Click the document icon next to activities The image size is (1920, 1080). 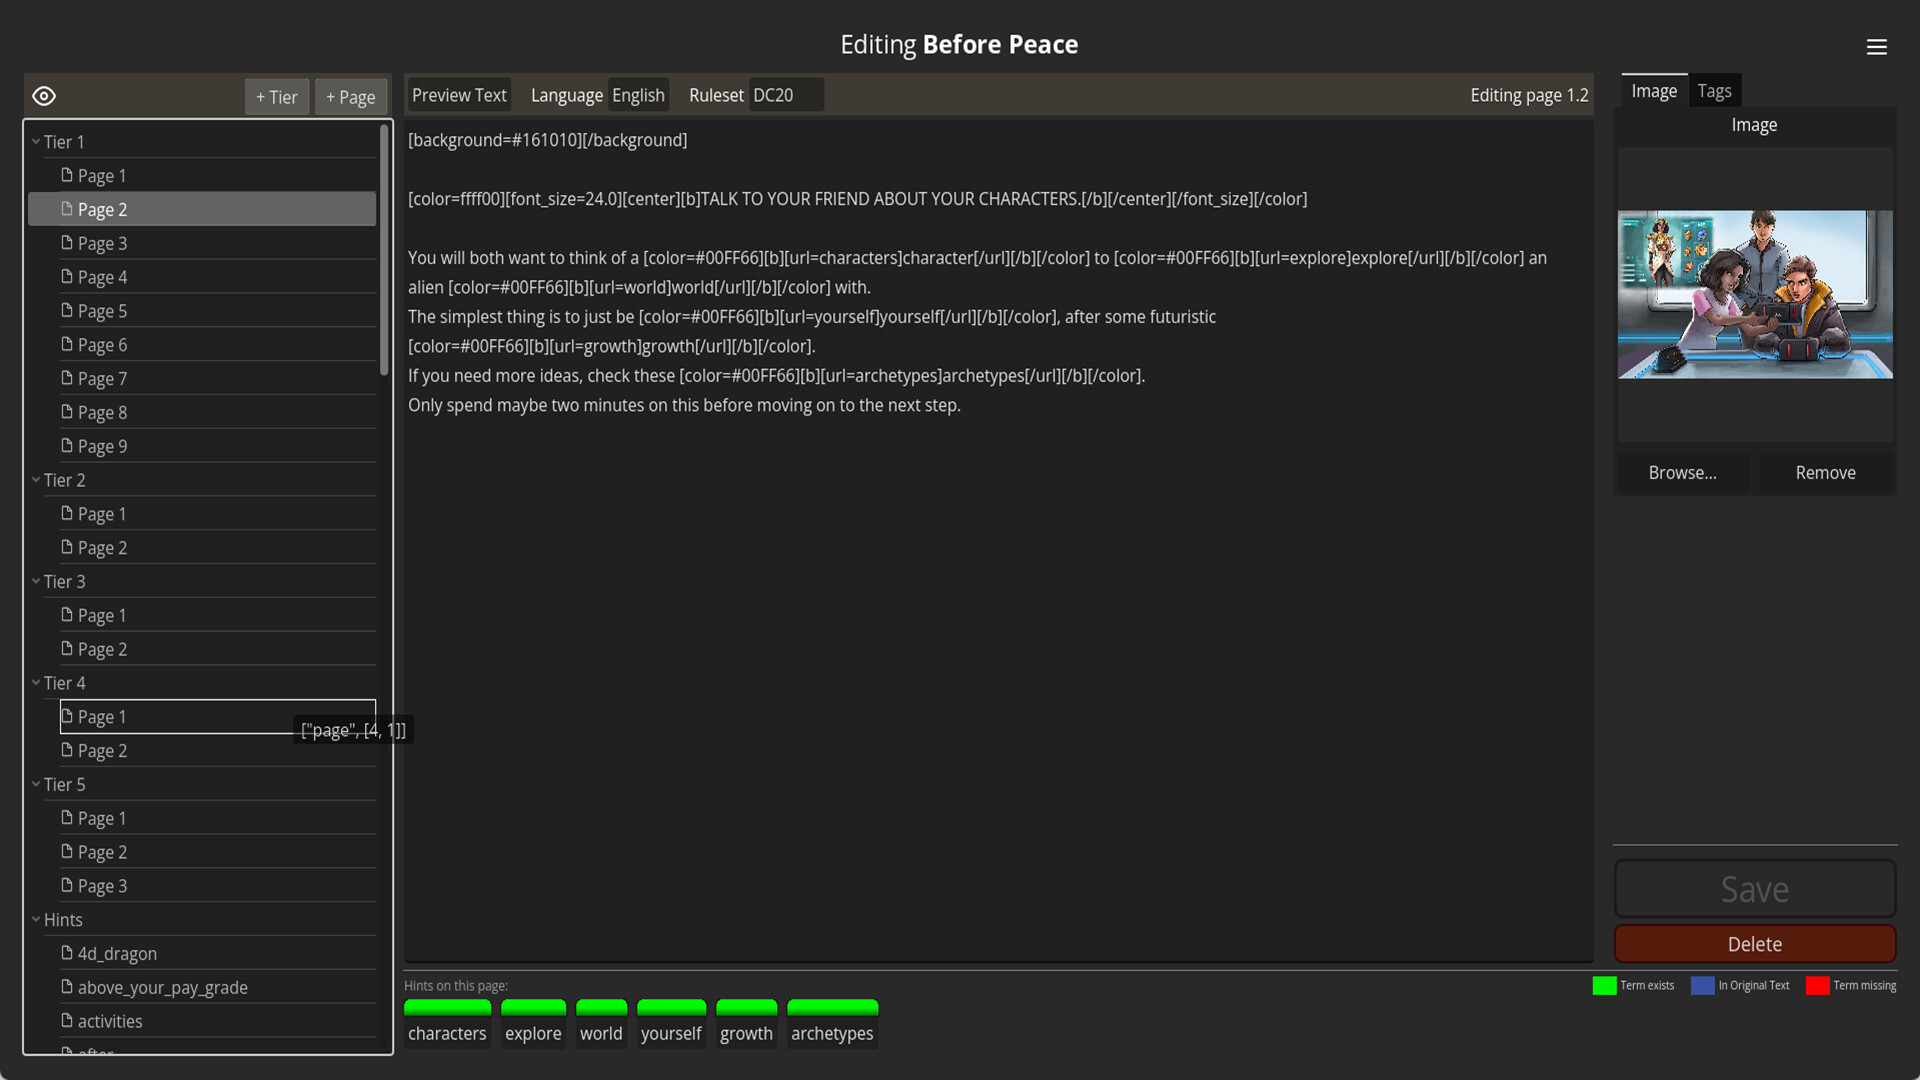(x=66, y=1021)
